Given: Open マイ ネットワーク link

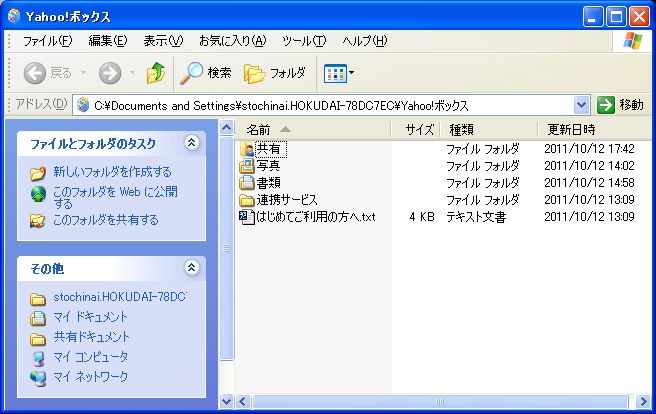Looking at the screenshot, I should 90,377.
